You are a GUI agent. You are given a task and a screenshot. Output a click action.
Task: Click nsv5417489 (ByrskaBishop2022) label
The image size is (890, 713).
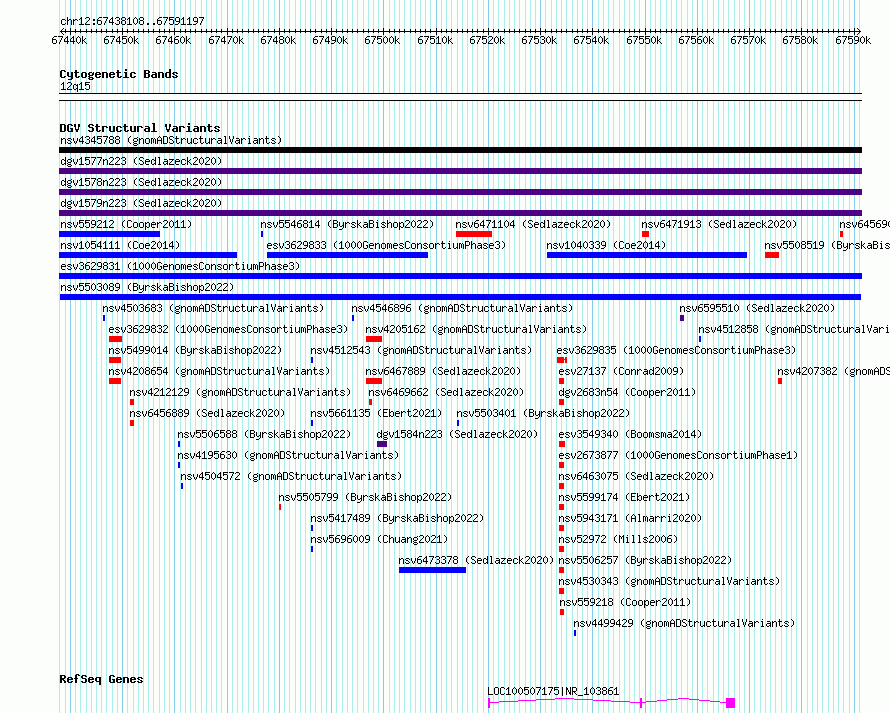tap(397, 518)
